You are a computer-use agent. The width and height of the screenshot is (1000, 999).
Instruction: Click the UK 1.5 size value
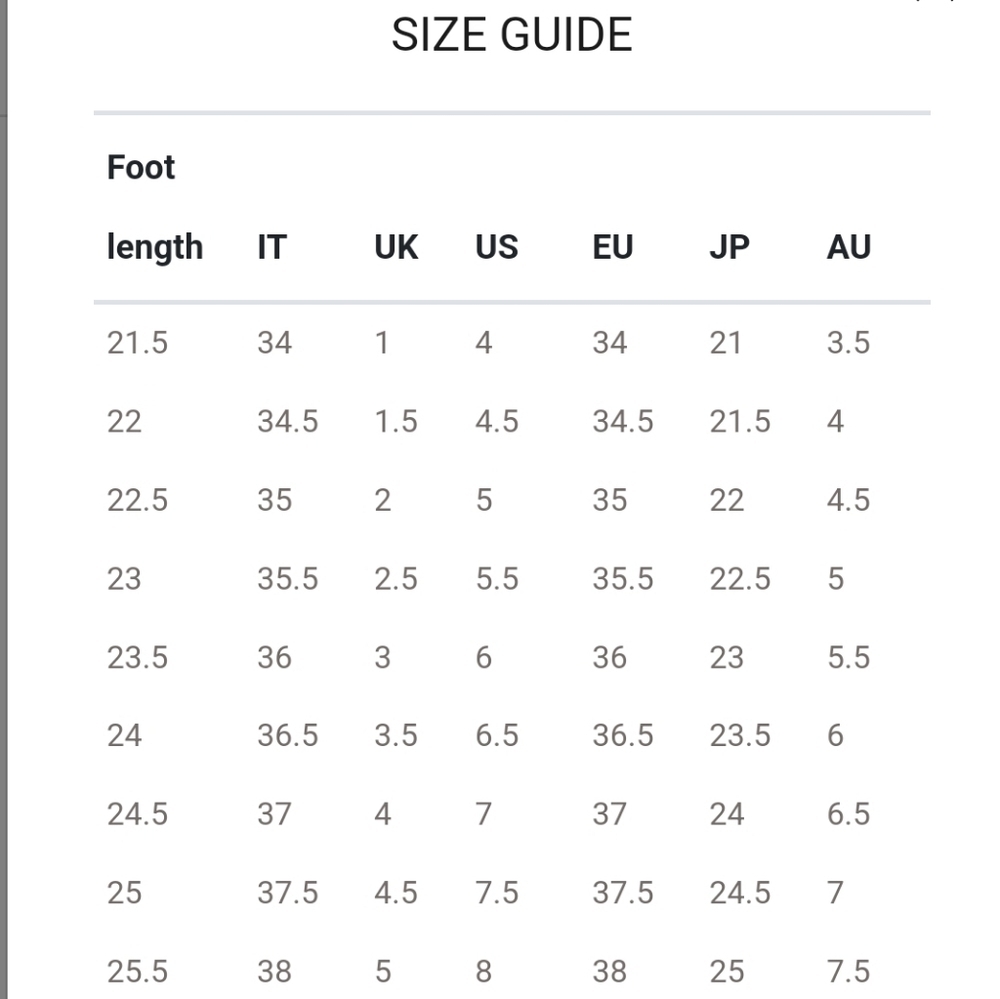[396, 422]
